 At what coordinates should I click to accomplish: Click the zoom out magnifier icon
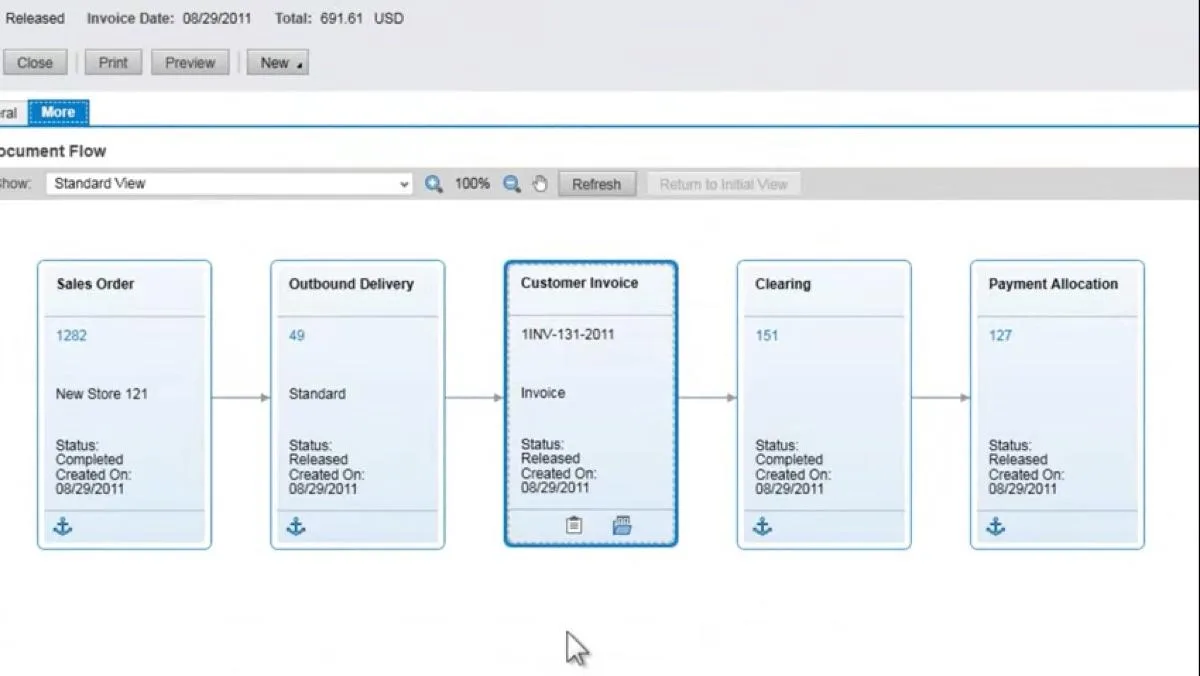(512, 184)
